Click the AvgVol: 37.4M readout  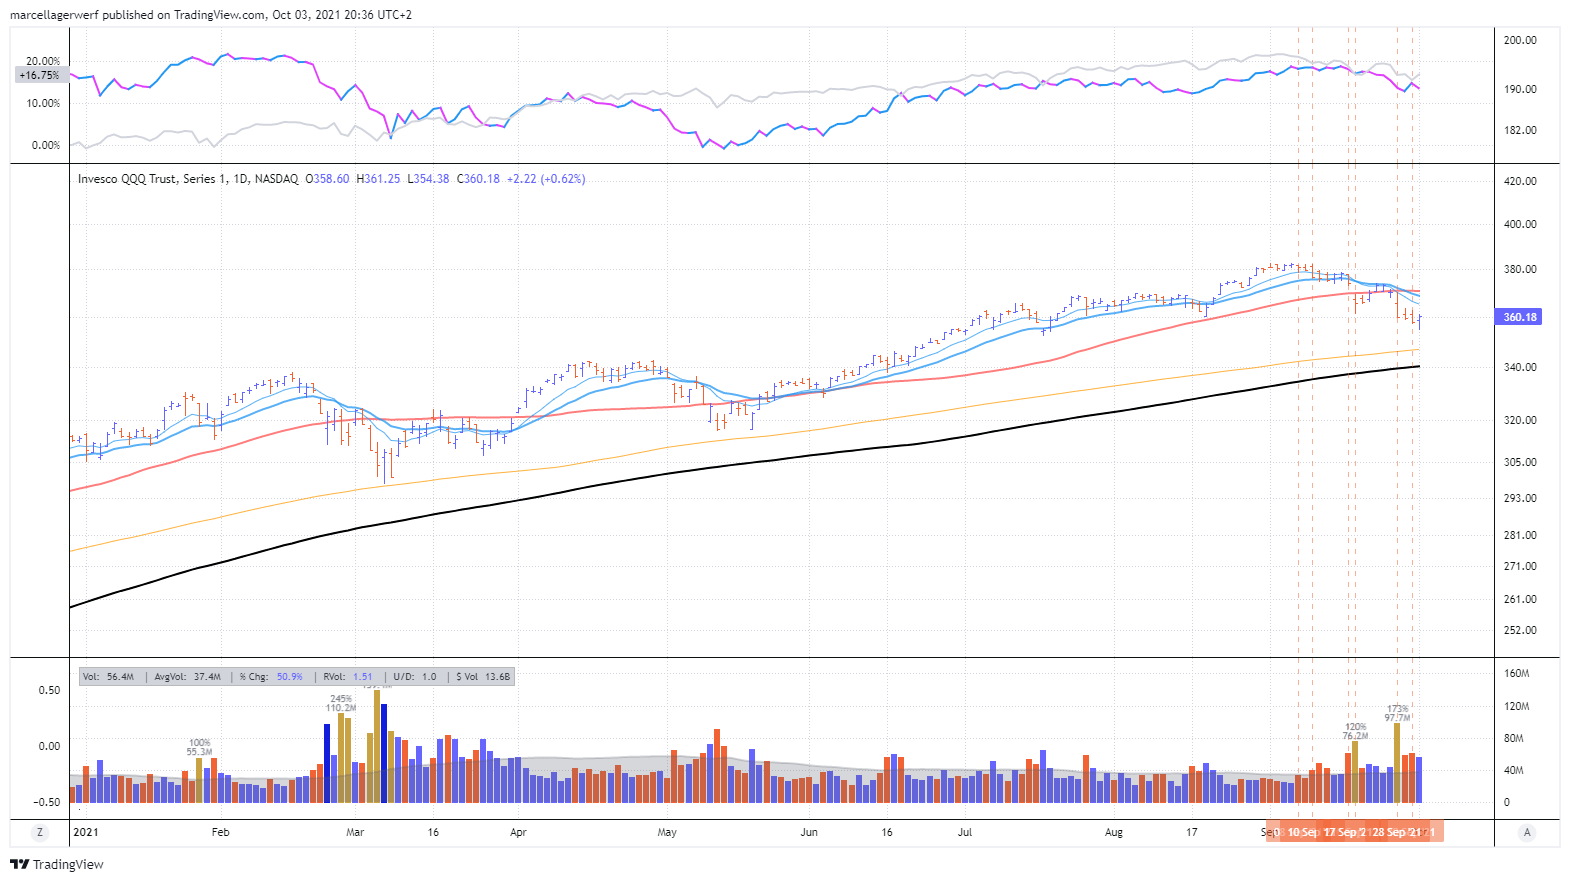click(188, 677)
